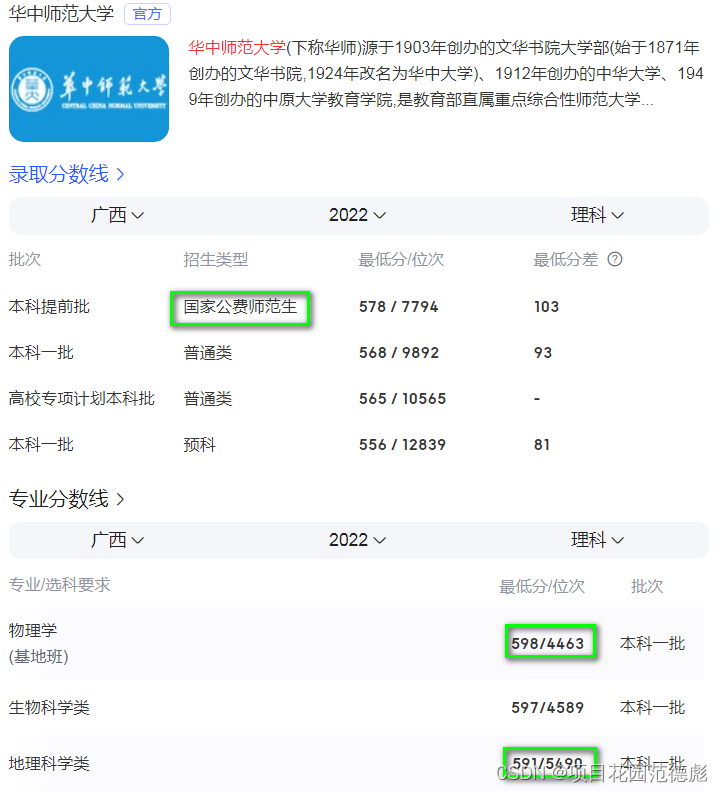Viewport: 723px width, 792px height.
Task: Click the 最低分差 value 93
Action: [543, 353]
